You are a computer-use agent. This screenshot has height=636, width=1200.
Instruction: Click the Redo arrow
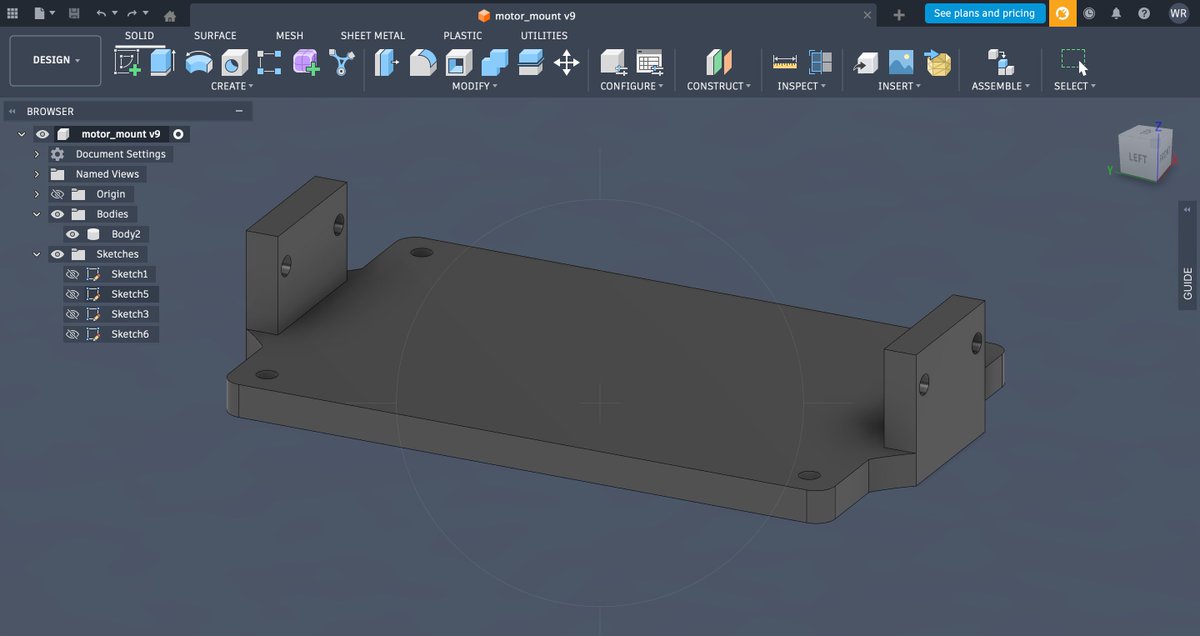coord(132,14)
